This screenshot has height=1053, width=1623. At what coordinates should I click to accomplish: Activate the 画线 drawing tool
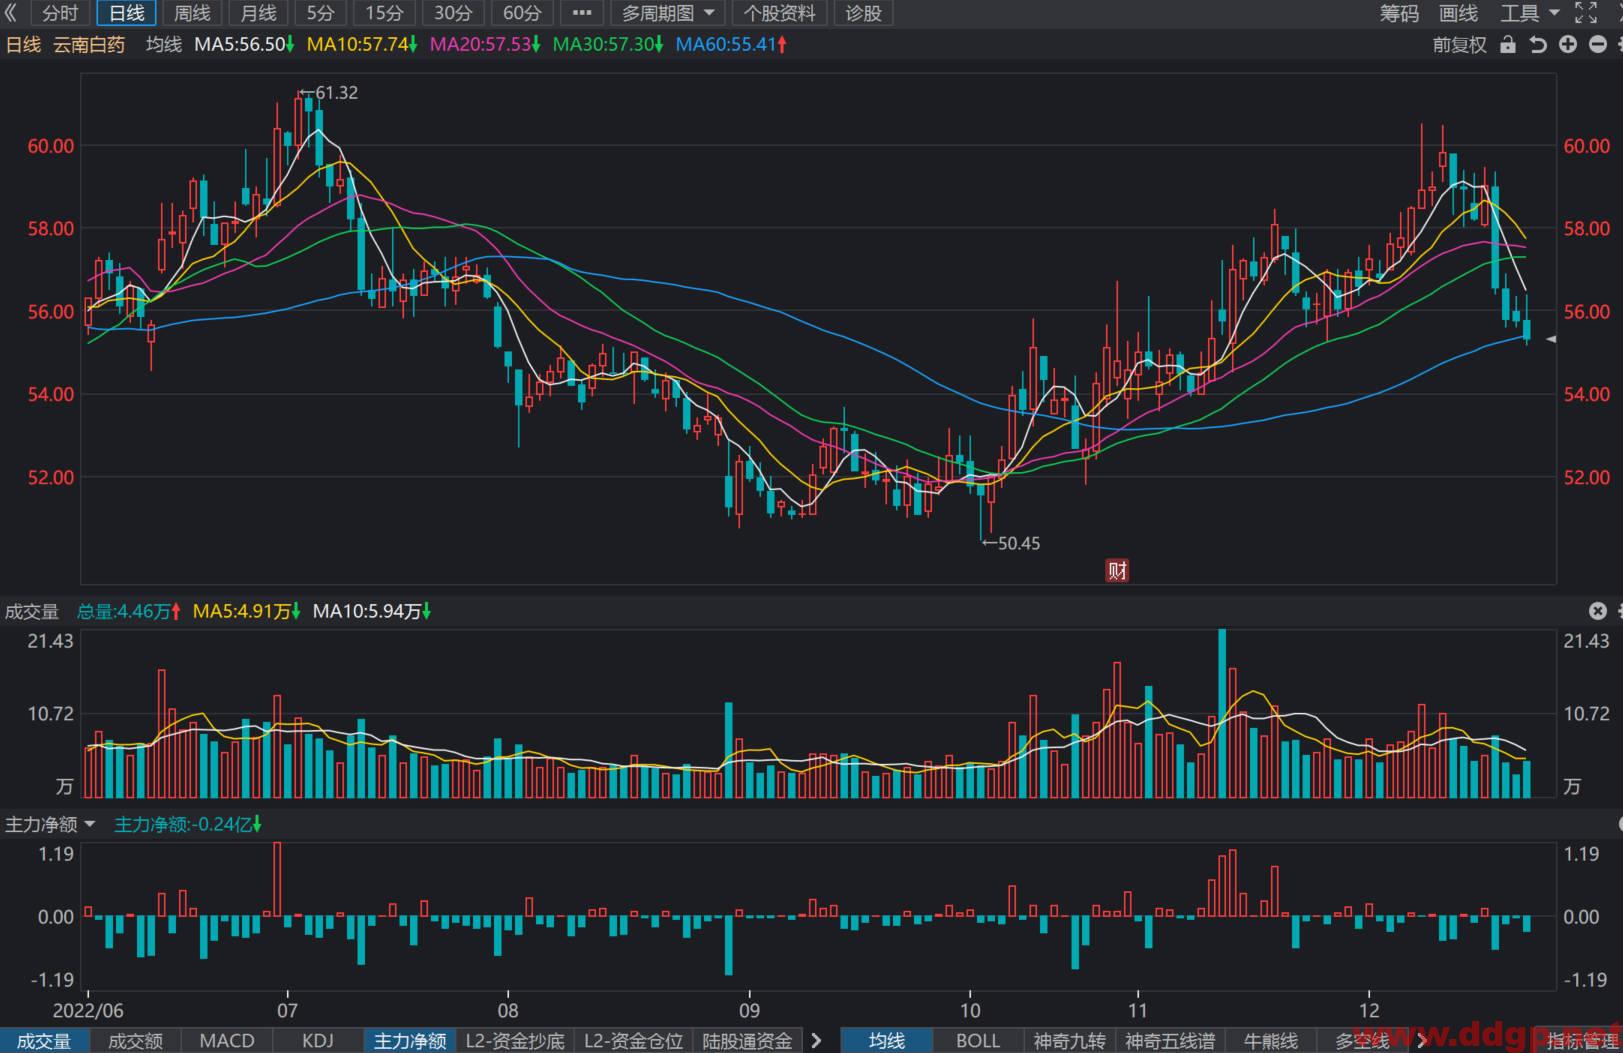tap(1458, 13)
